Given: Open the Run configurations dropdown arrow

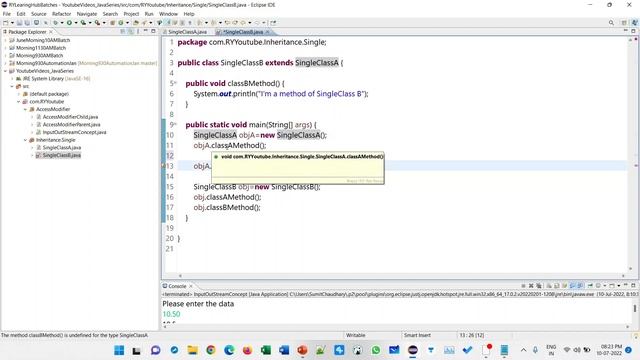Looking at the screenshot, I should (x=76, y=23).
